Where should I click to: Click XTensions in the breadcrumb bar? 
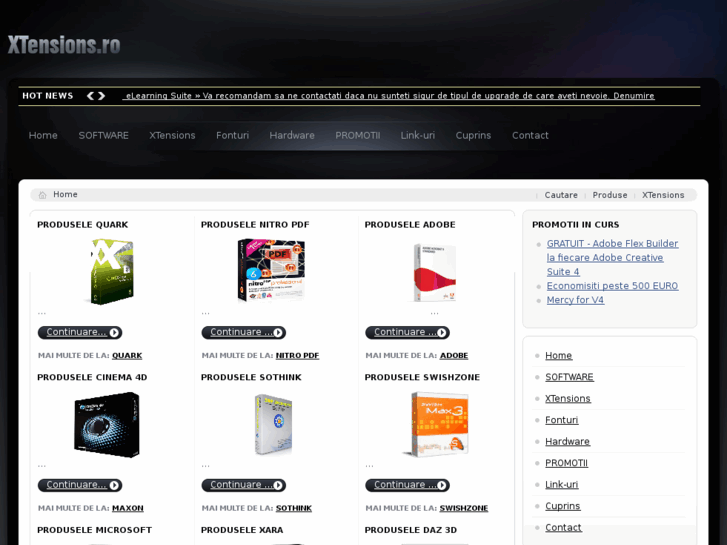663,195
